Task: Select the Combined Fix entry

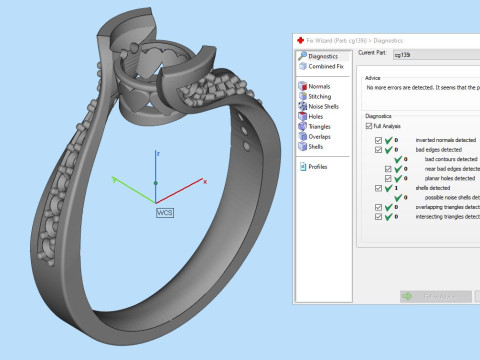Action: tap(326, 66)
